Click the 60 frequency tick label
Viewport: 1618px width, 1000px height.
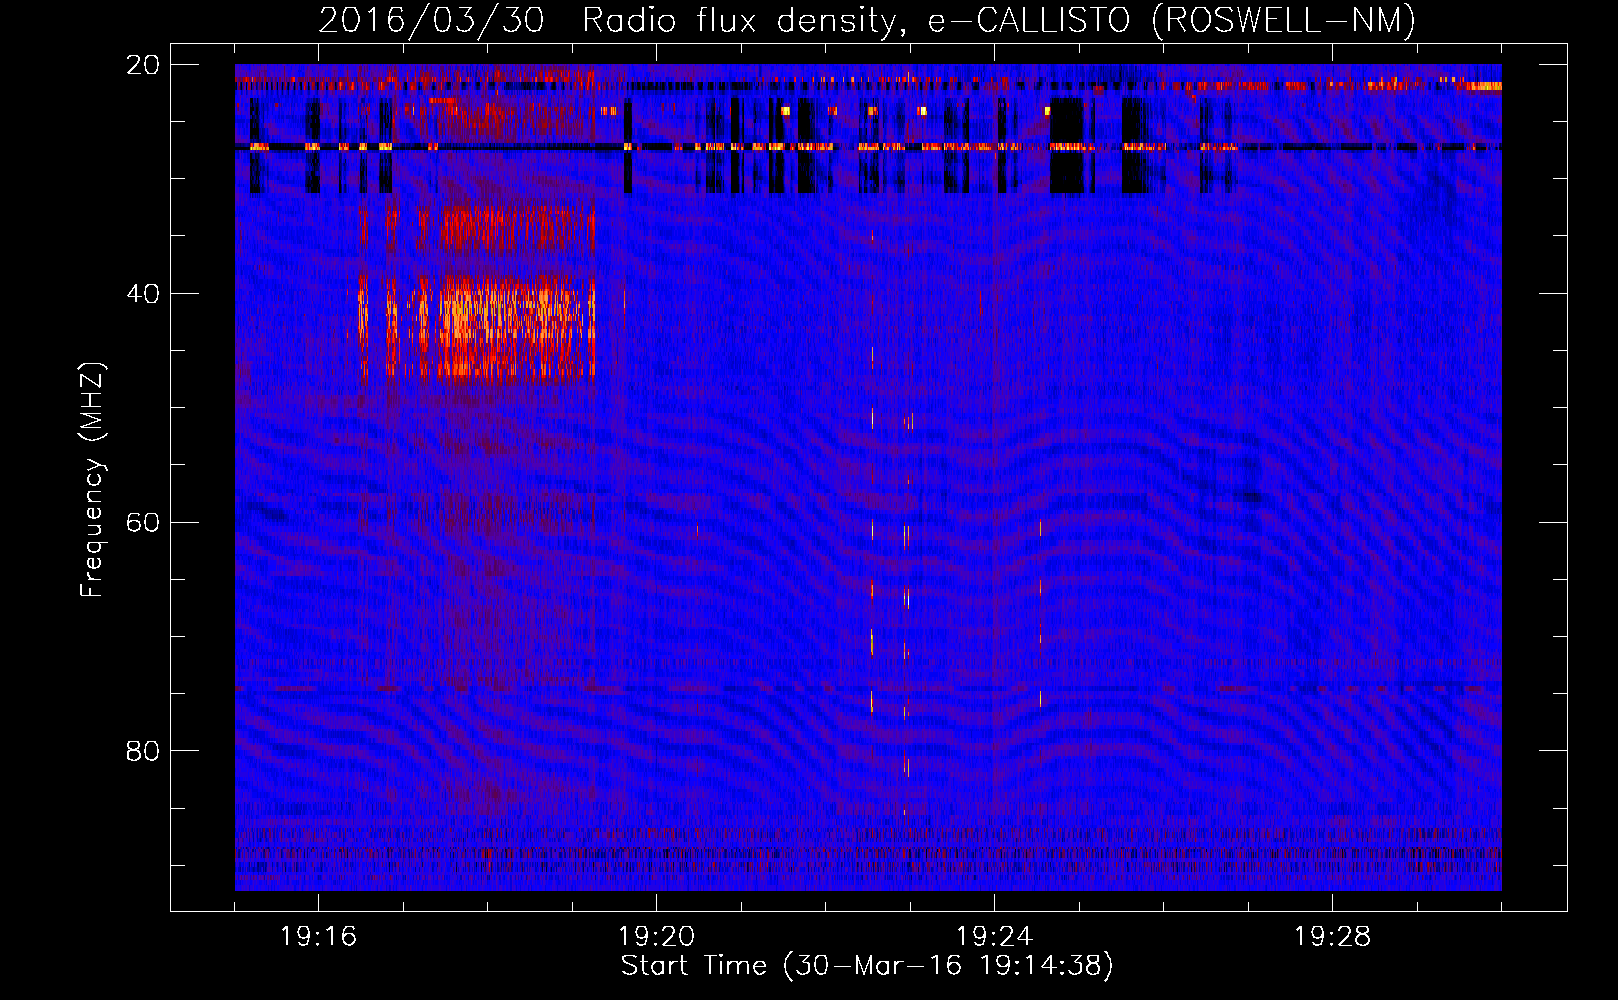[x=142, y=523]
